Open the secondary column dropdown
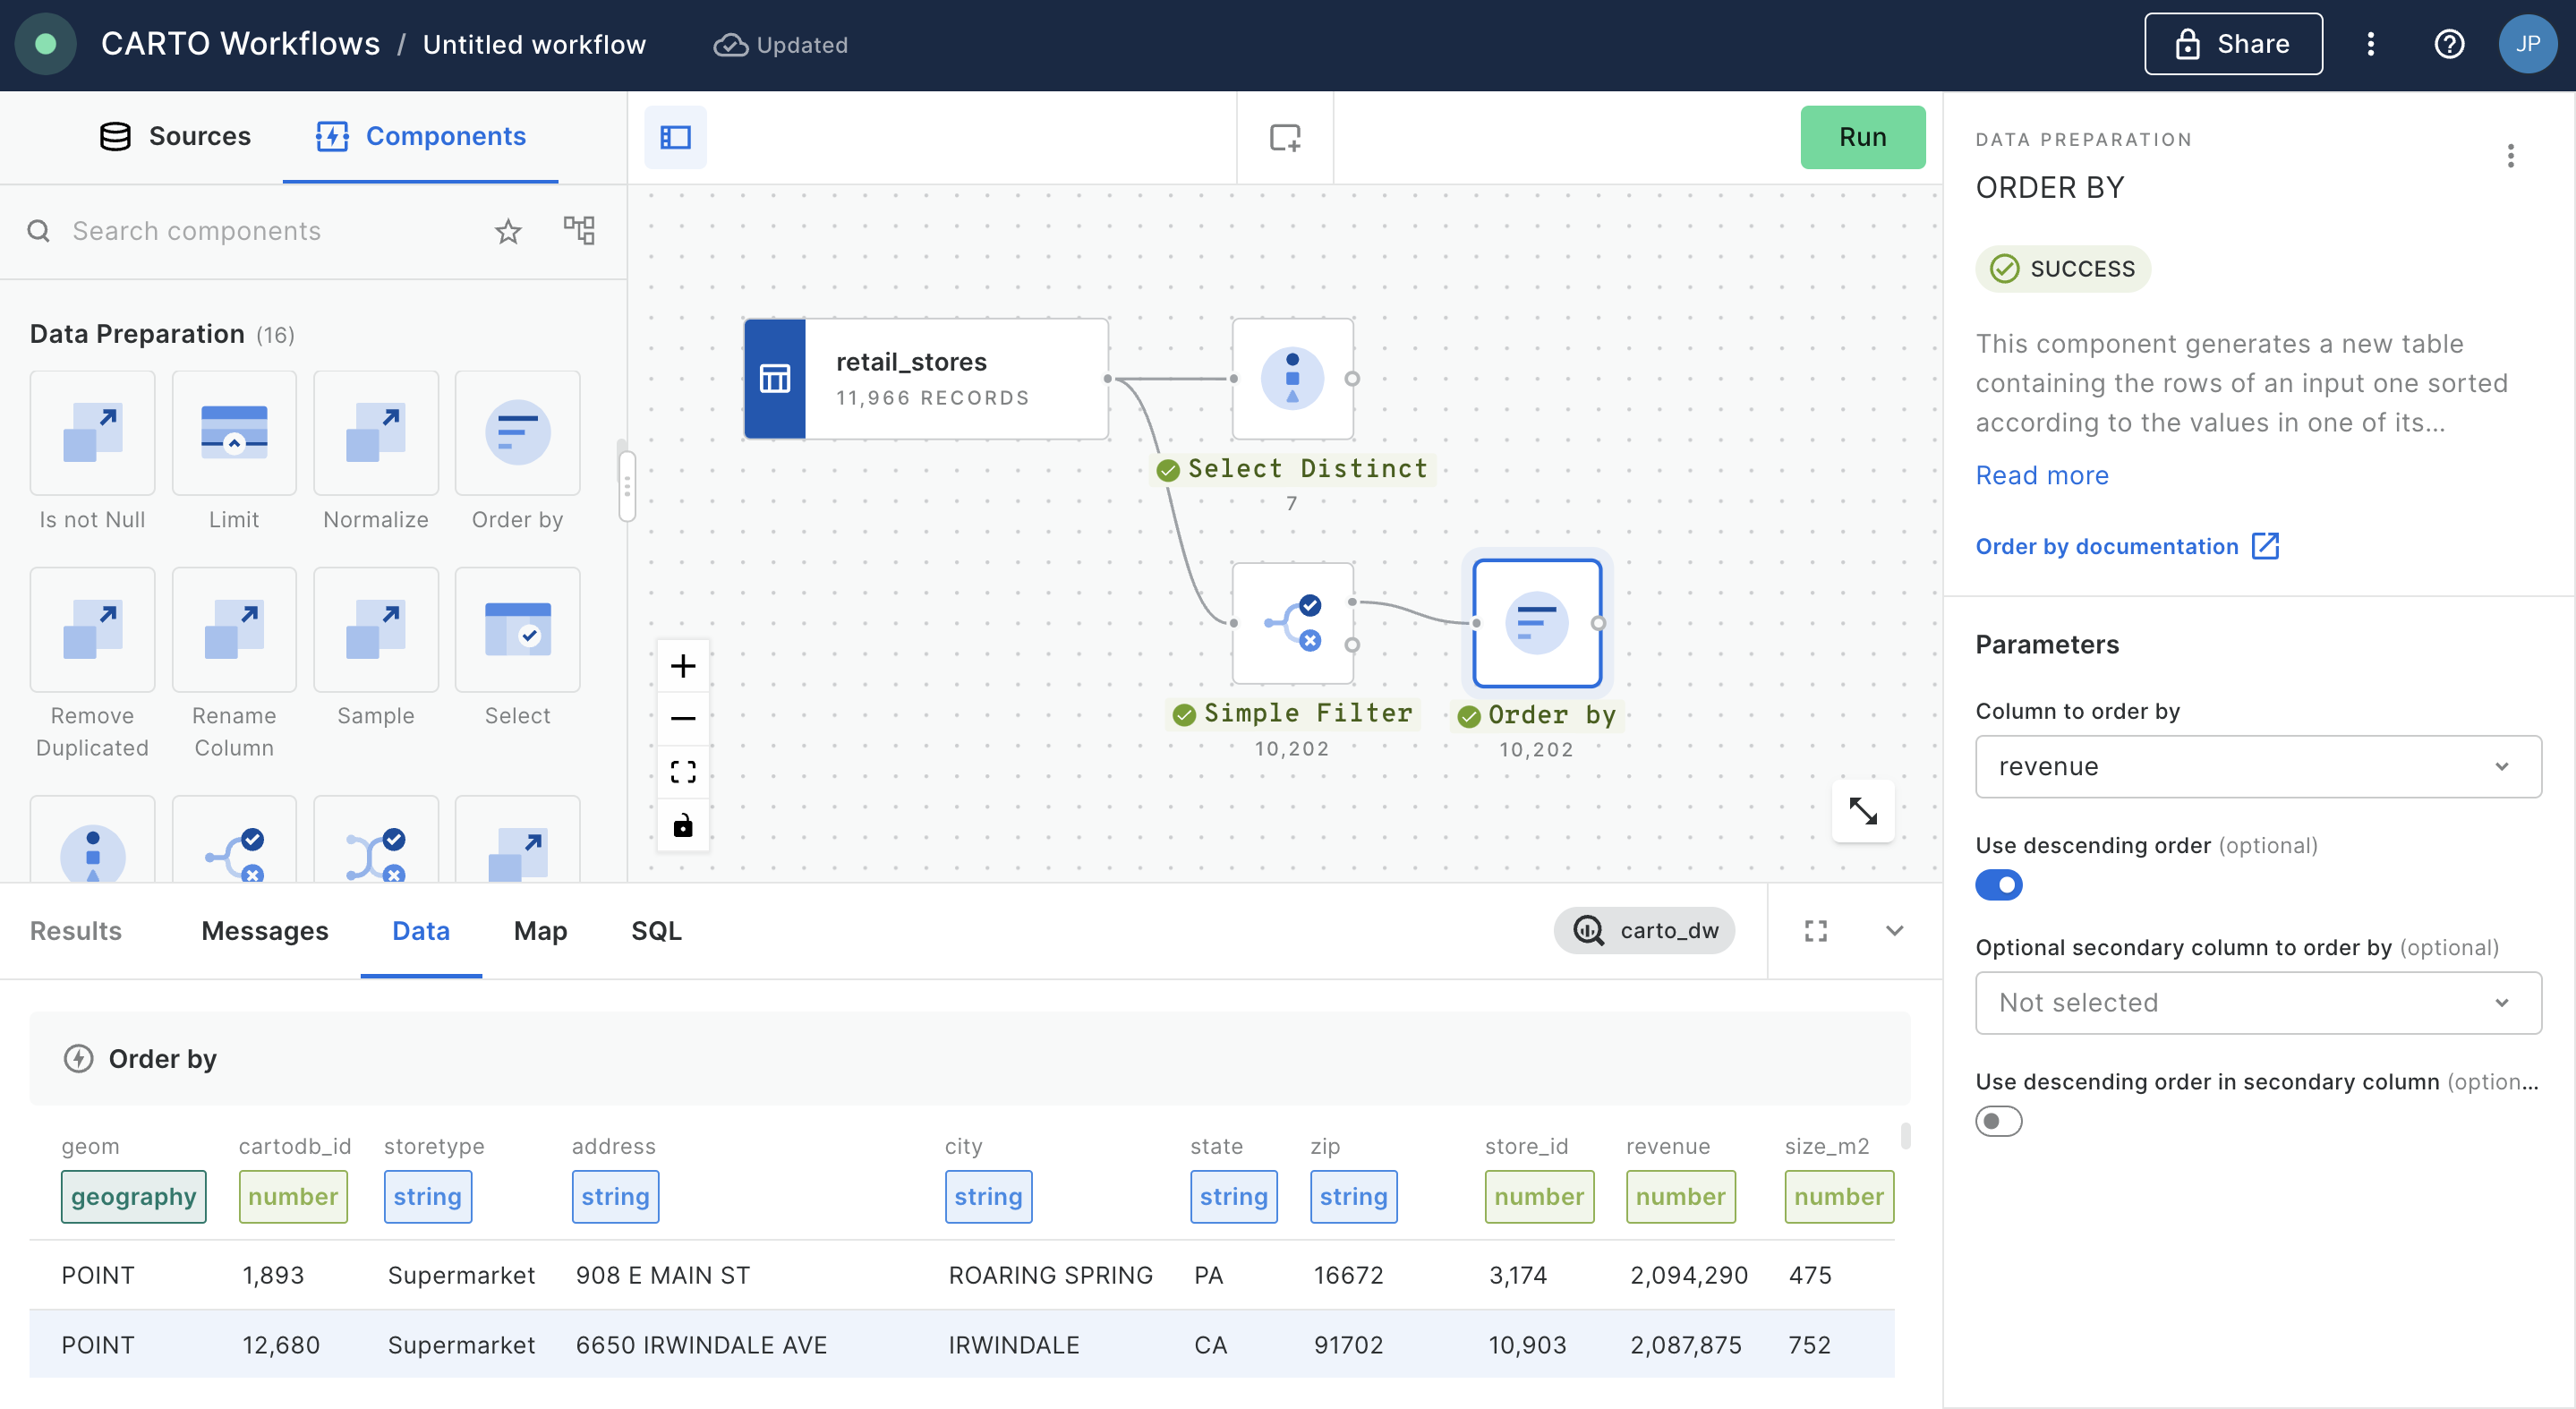The height and width of the screenshot is (1409, 2576). [2257, 1002]
